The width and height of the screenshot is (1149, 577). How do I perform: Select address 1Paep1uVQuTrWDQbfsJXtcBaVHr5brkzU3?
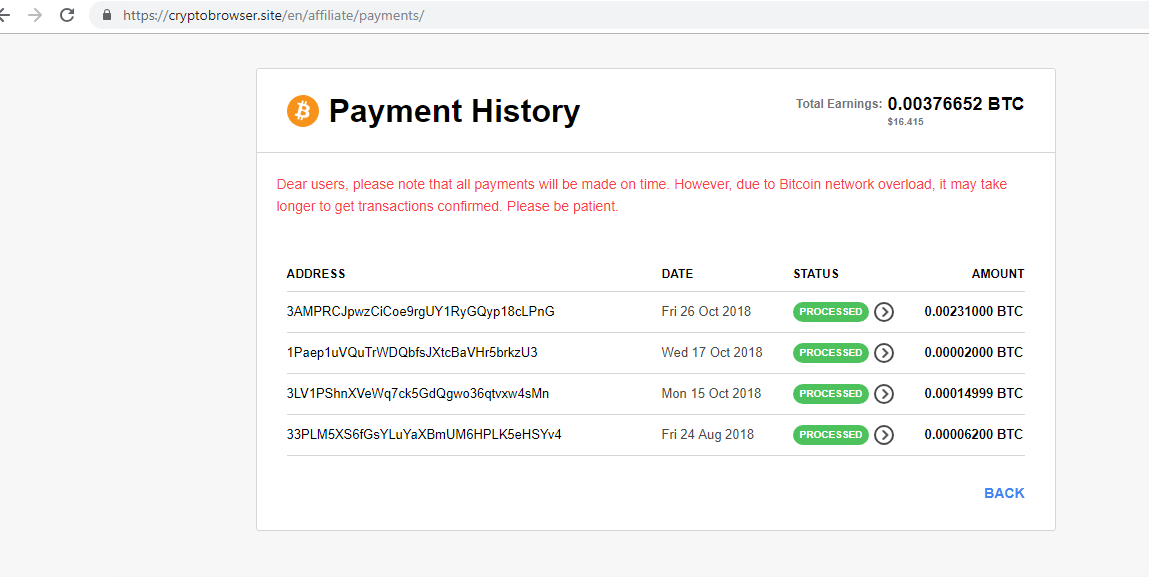(412, 353)
